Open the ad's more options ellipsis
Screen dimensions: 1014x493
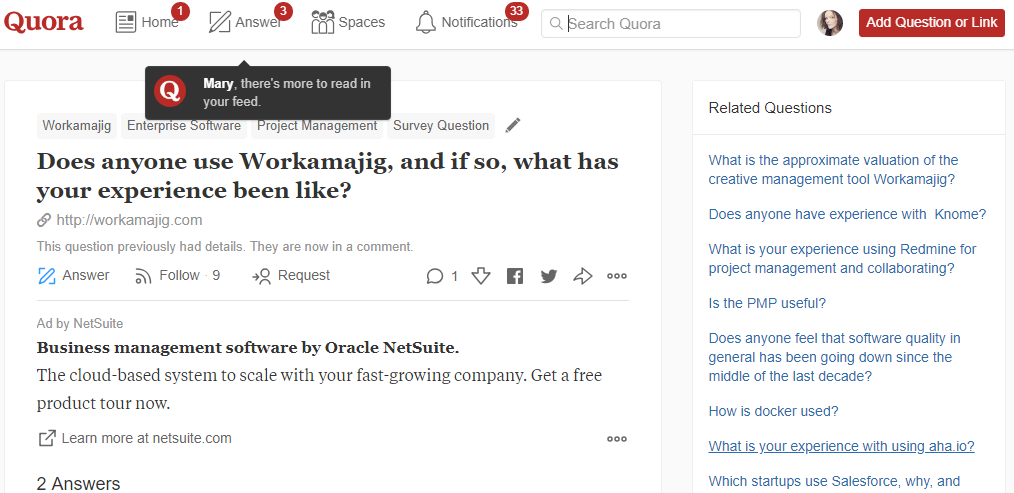click(x=617, y=439)
